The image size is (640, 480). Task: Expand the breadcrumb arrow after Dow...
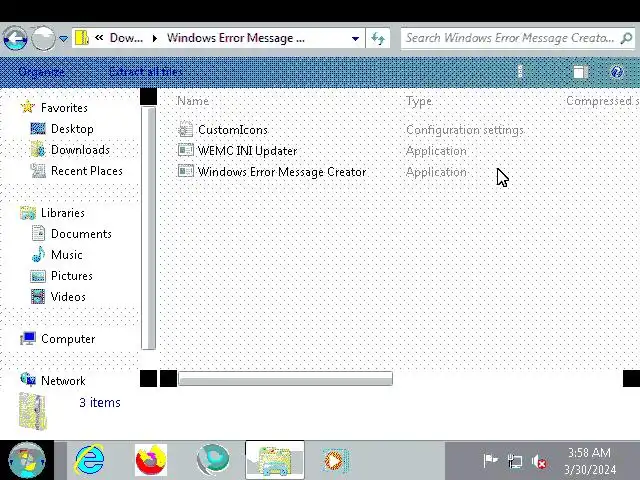coord(155,38)
